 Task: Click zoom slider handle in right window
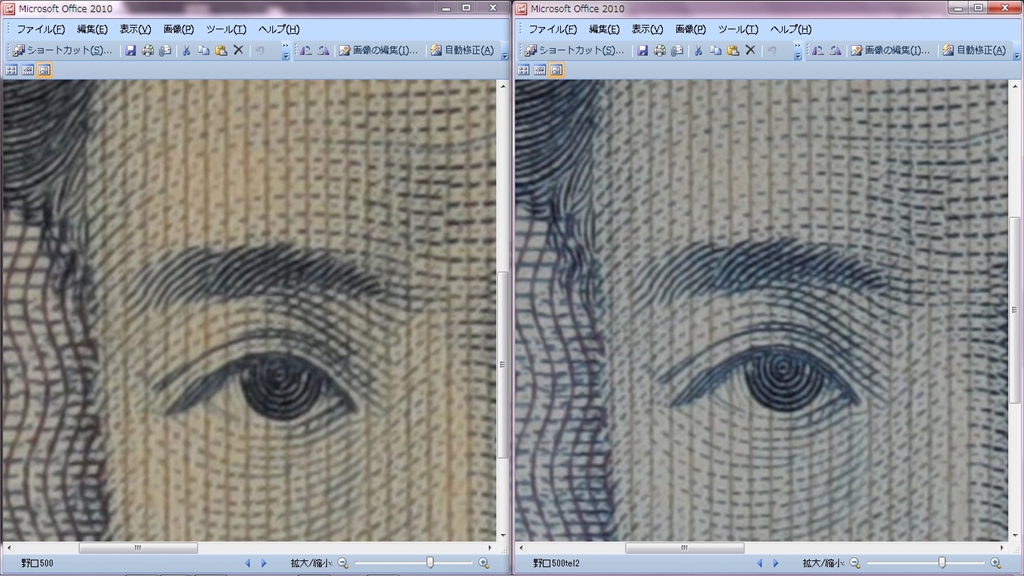(x=942, y=563)
